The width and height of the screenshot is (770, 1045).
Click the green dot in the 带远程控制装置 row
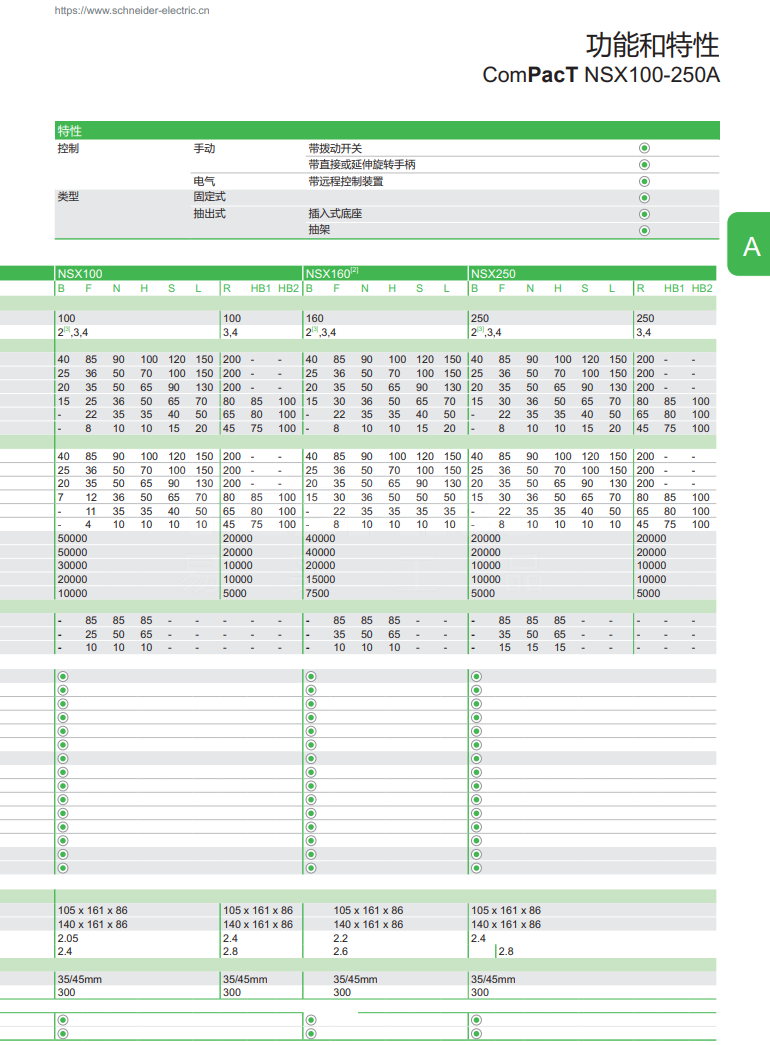coord(644,181)
